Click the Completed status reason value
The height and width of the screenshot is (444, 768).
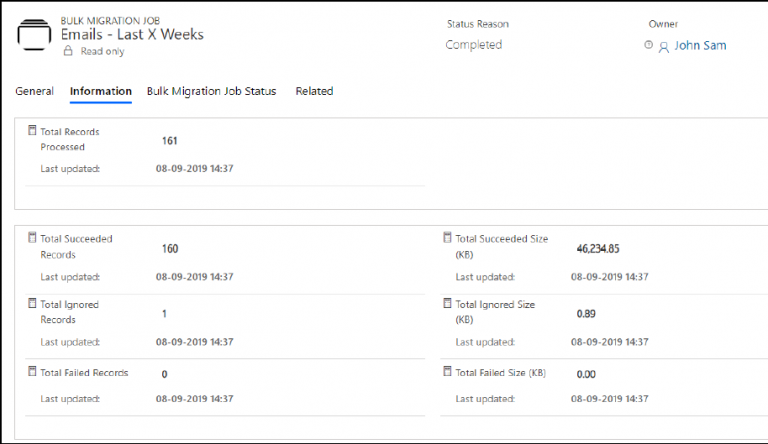pos(474,45)
